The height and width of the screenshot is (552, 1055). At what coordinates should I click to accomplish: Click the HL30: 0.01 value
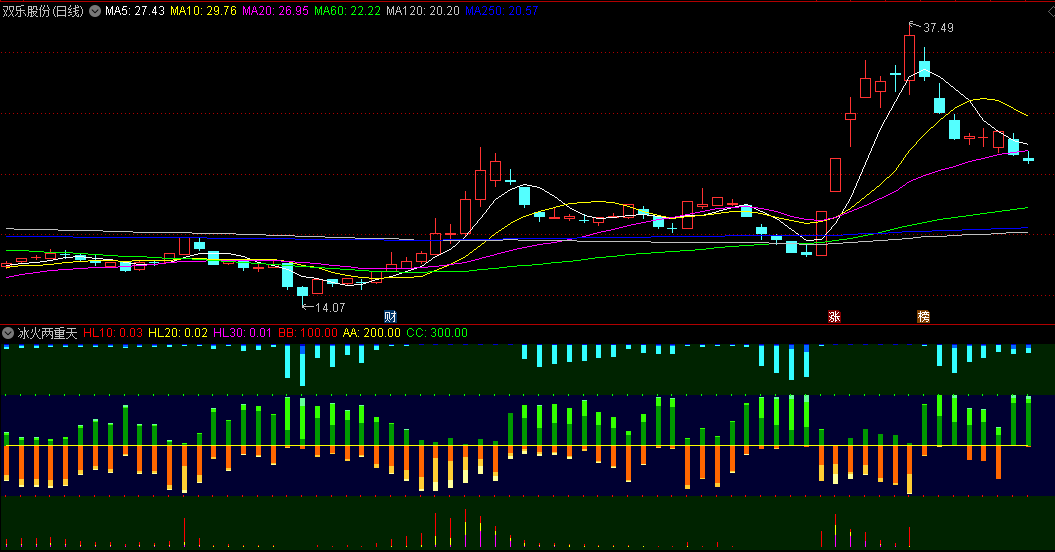click(x=242, y=333)
